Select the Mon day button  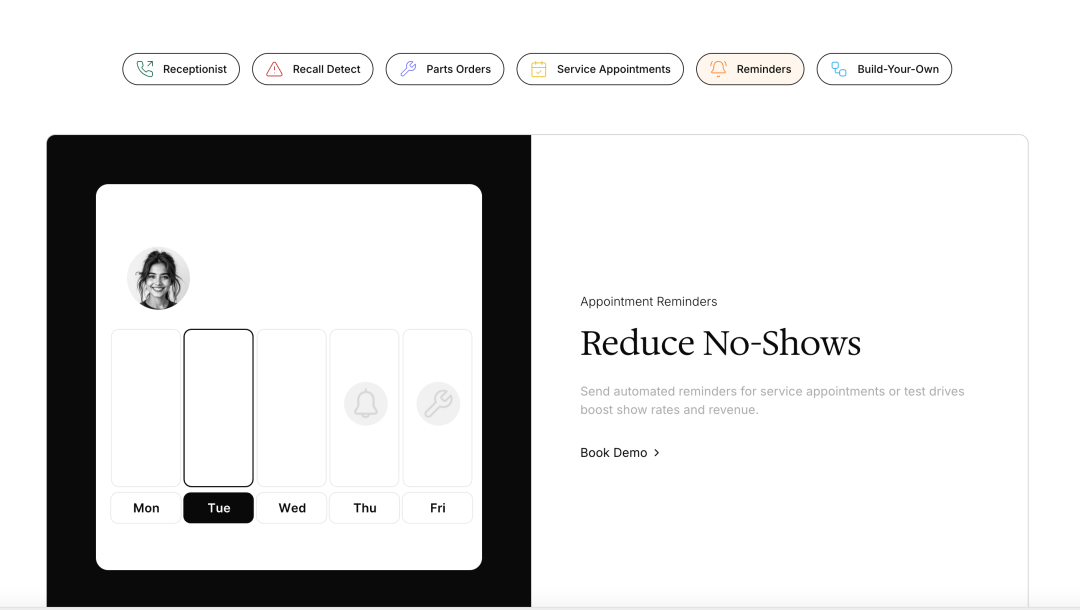click(x=146, y=508)
